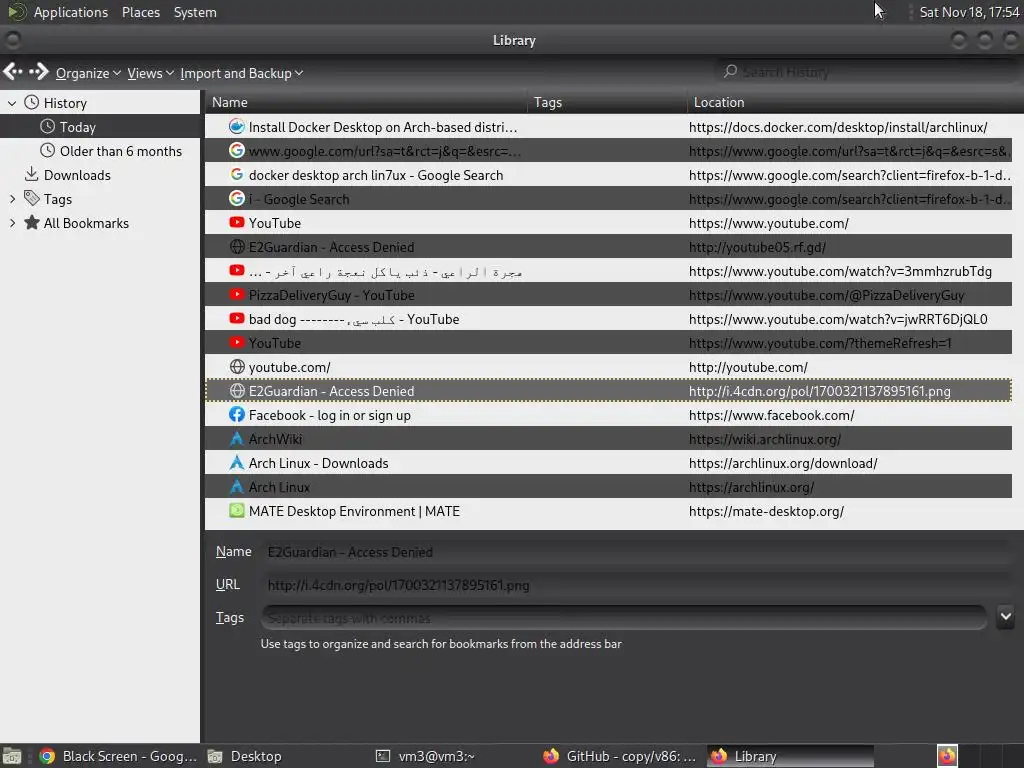Go forward with the right arrow icon

(39, 71)
